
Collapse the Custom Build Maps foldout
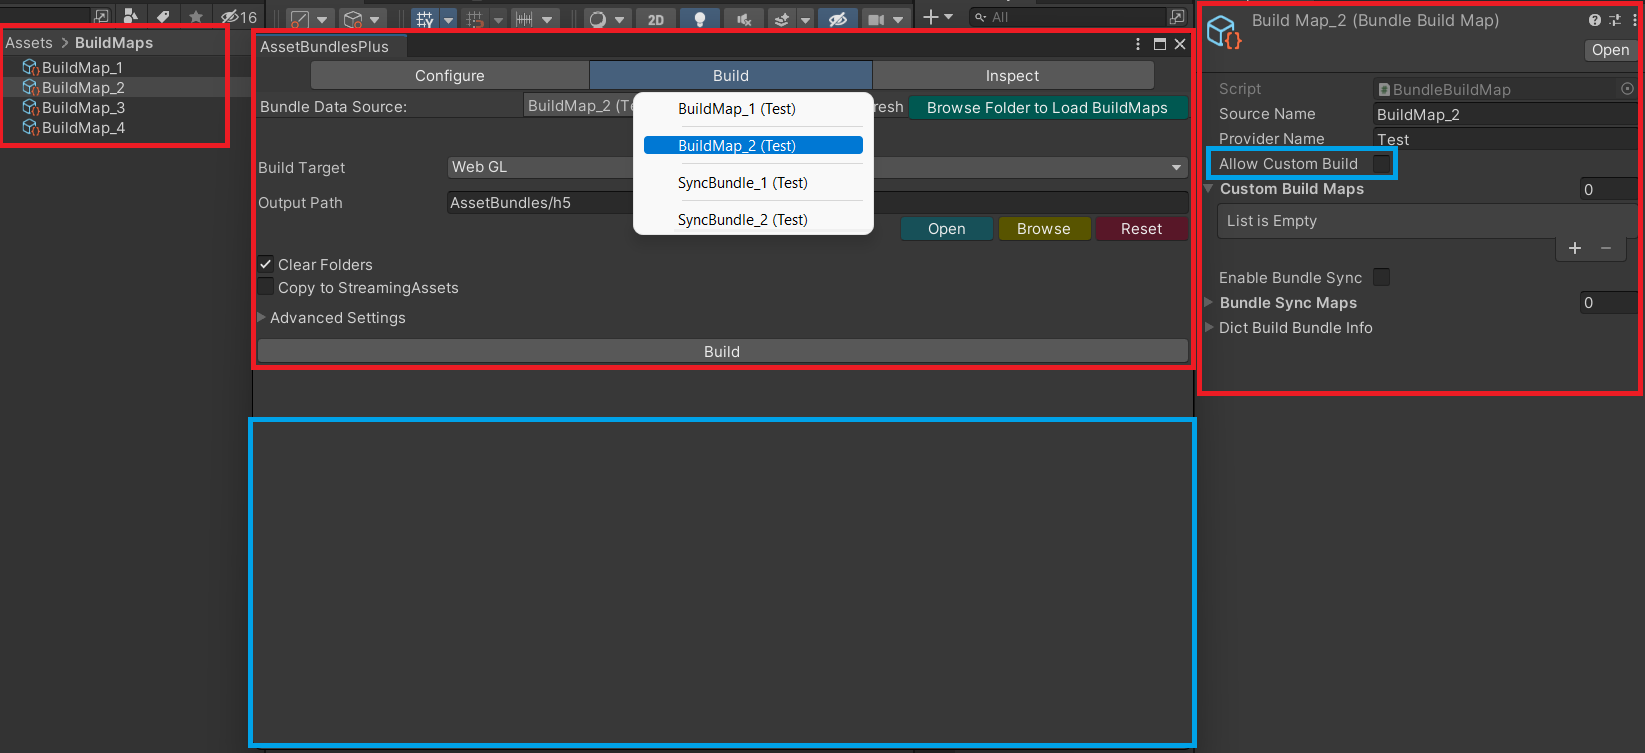[x=1209, y=188]
